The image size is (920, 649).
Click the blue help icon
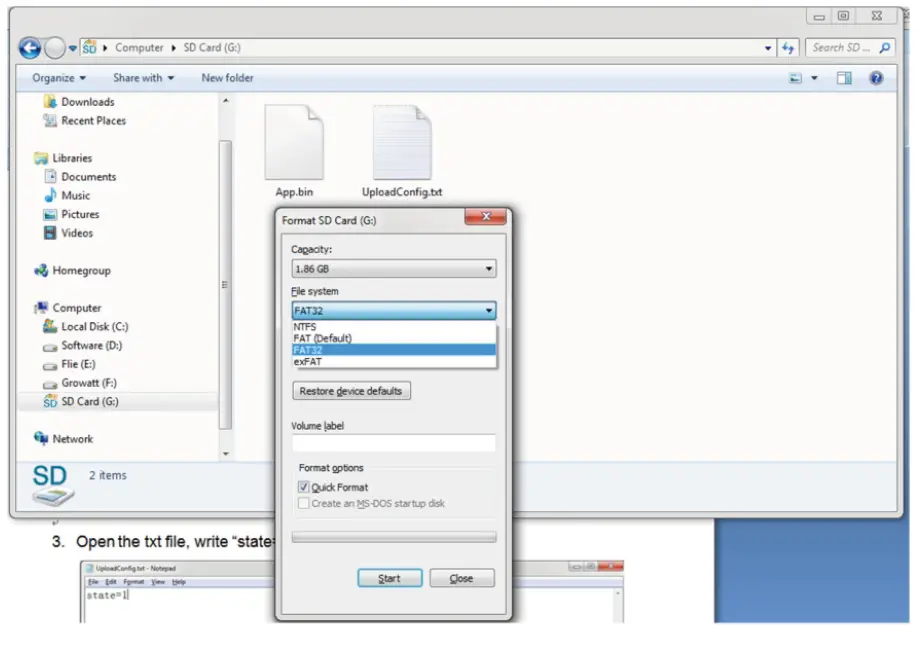(x=876, y=77)
